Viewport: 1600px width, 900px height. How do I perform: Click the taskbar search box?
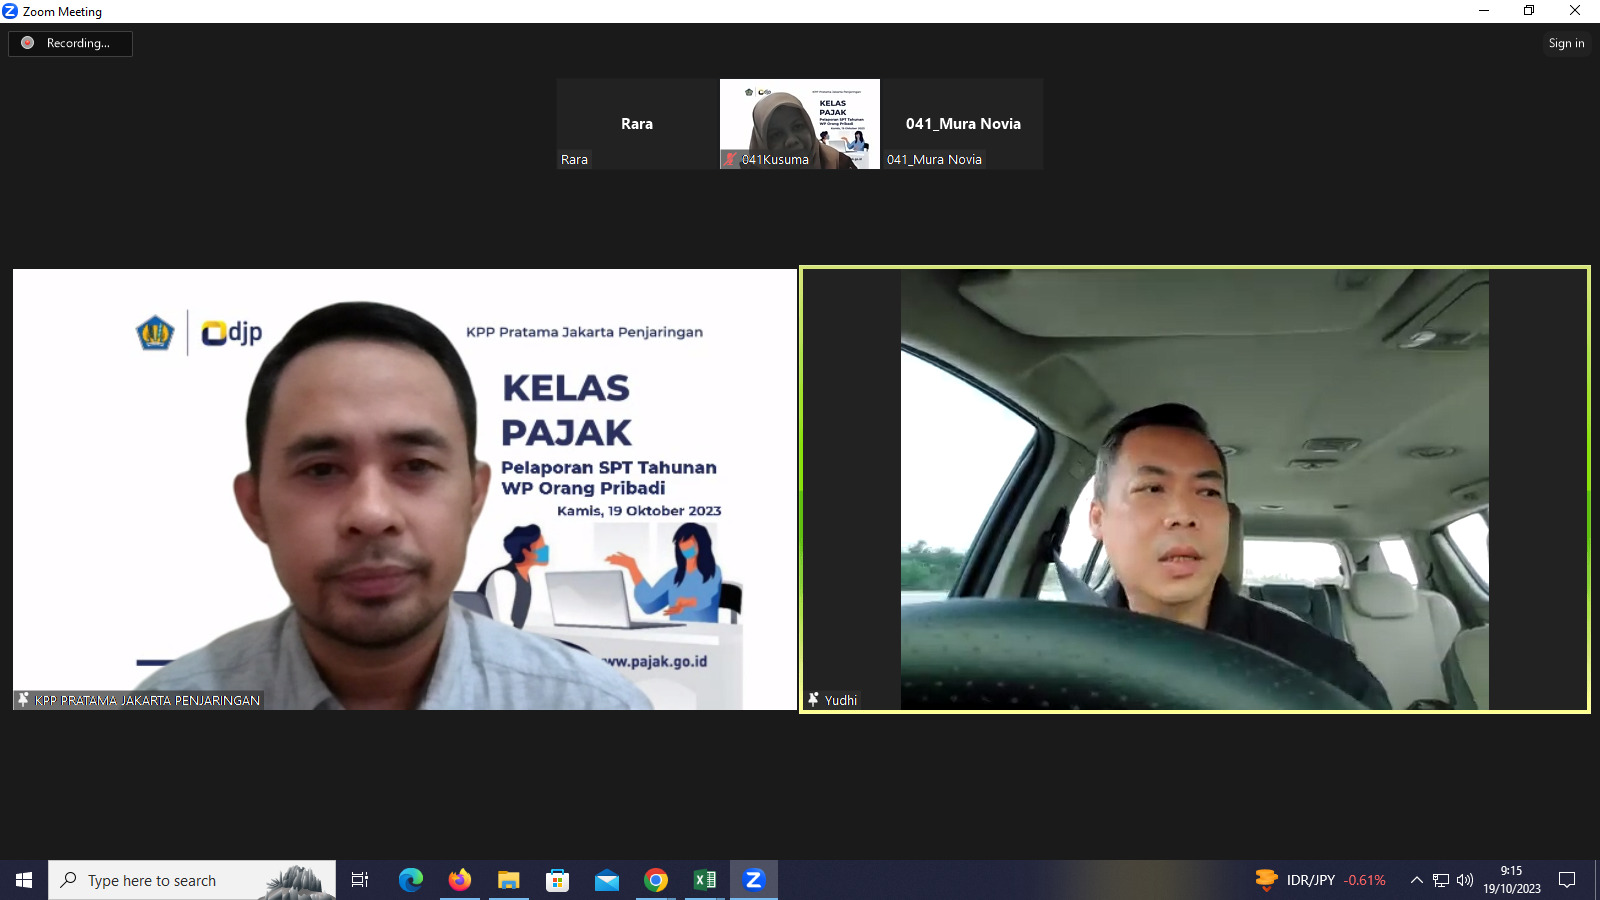[x=192, y=880]
